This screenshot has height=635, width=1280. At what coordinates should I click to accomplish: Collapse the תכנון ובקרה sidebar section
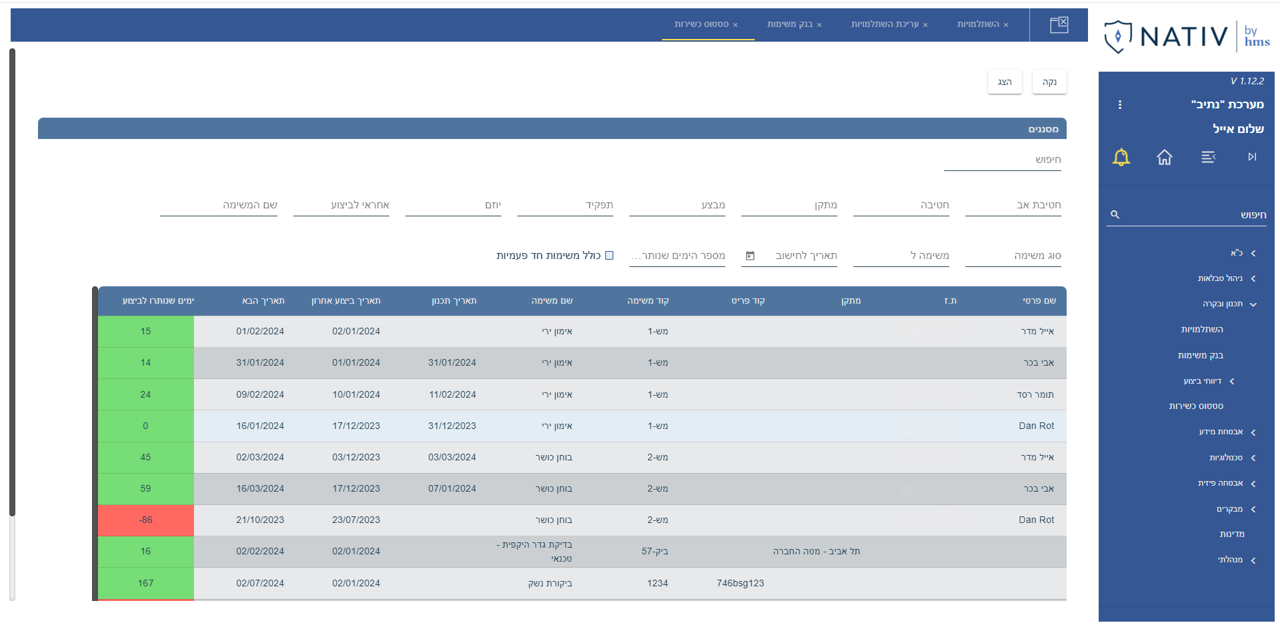[x=1253, y=304]
